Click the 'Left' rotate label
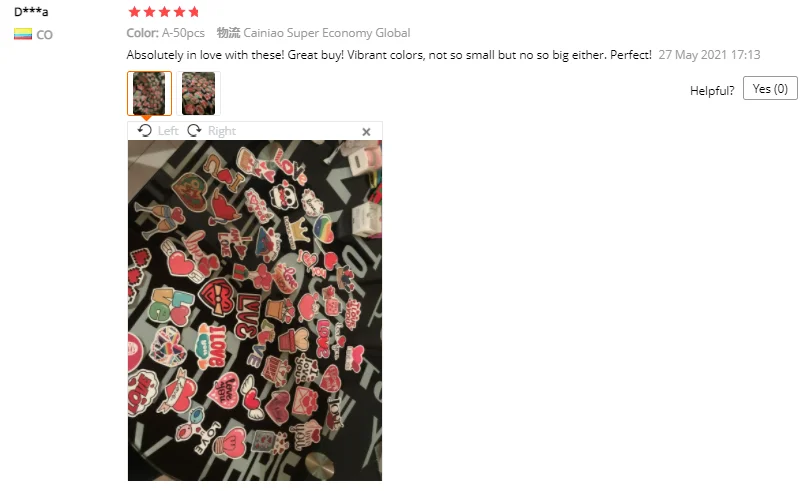806x491 pixels. (168, 131)
